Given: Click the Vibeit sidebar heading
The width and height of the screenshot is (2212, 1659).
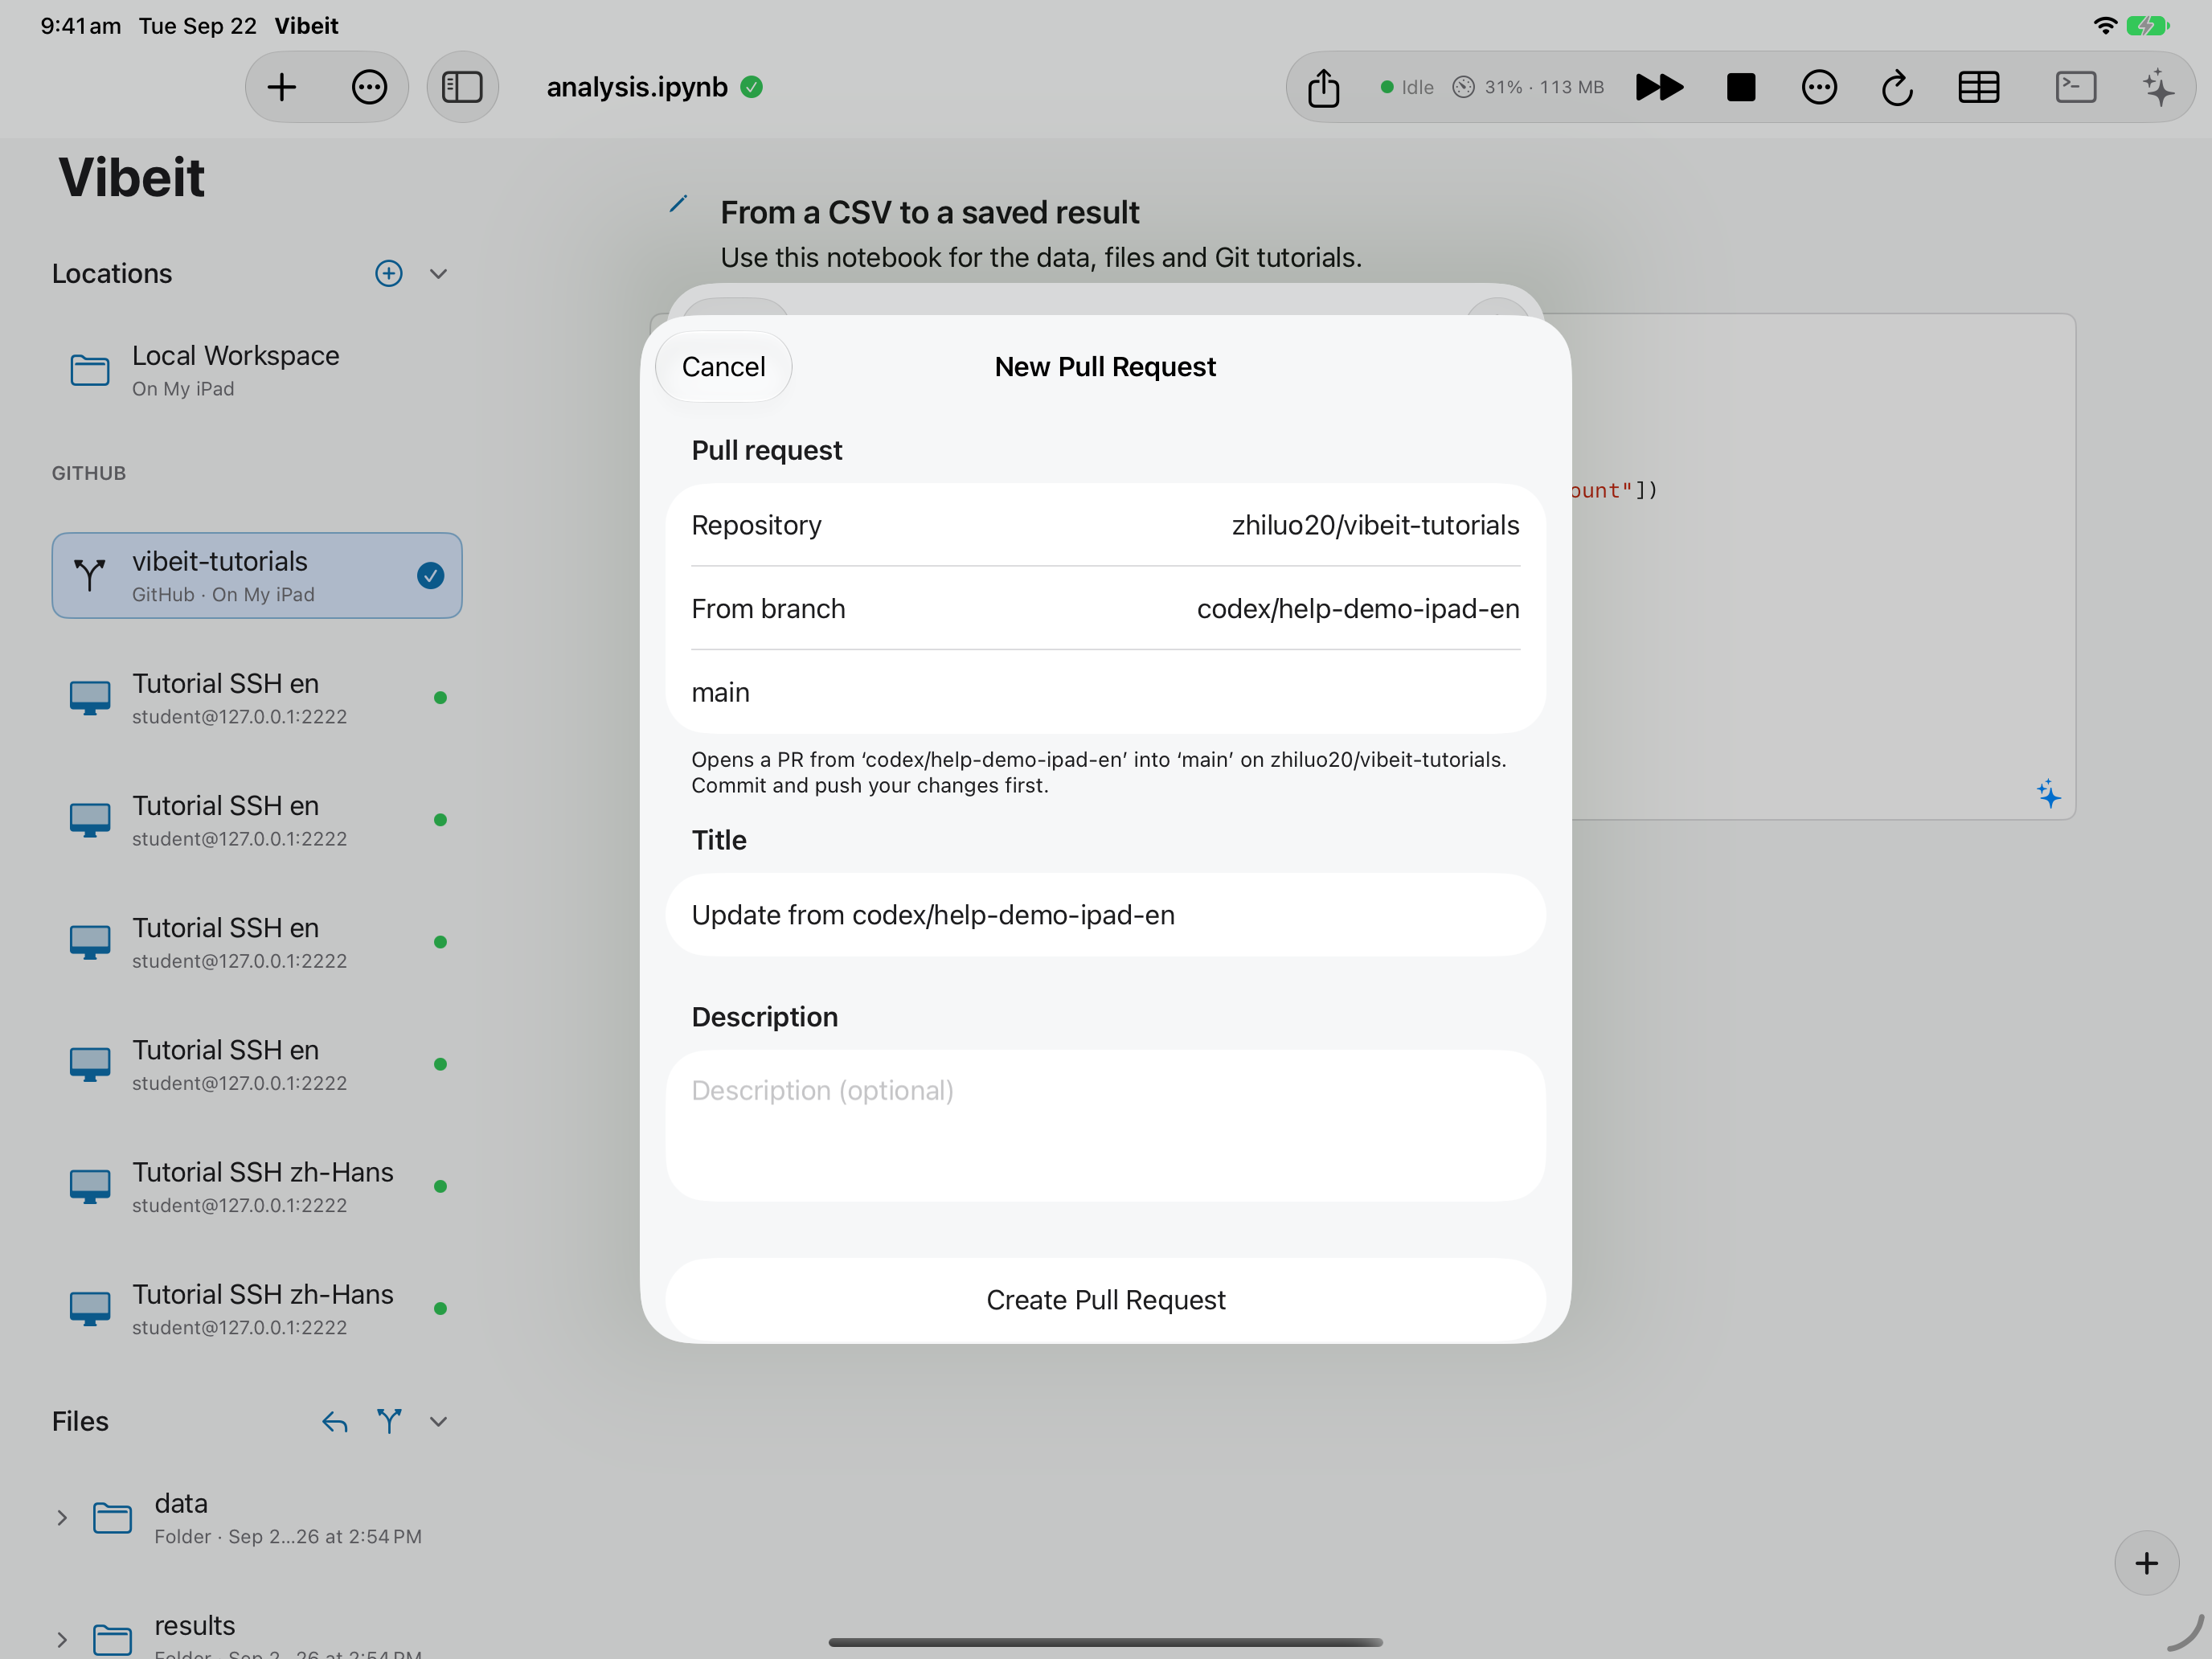Looking at the screenshot, I should click(x=131, y=177).
